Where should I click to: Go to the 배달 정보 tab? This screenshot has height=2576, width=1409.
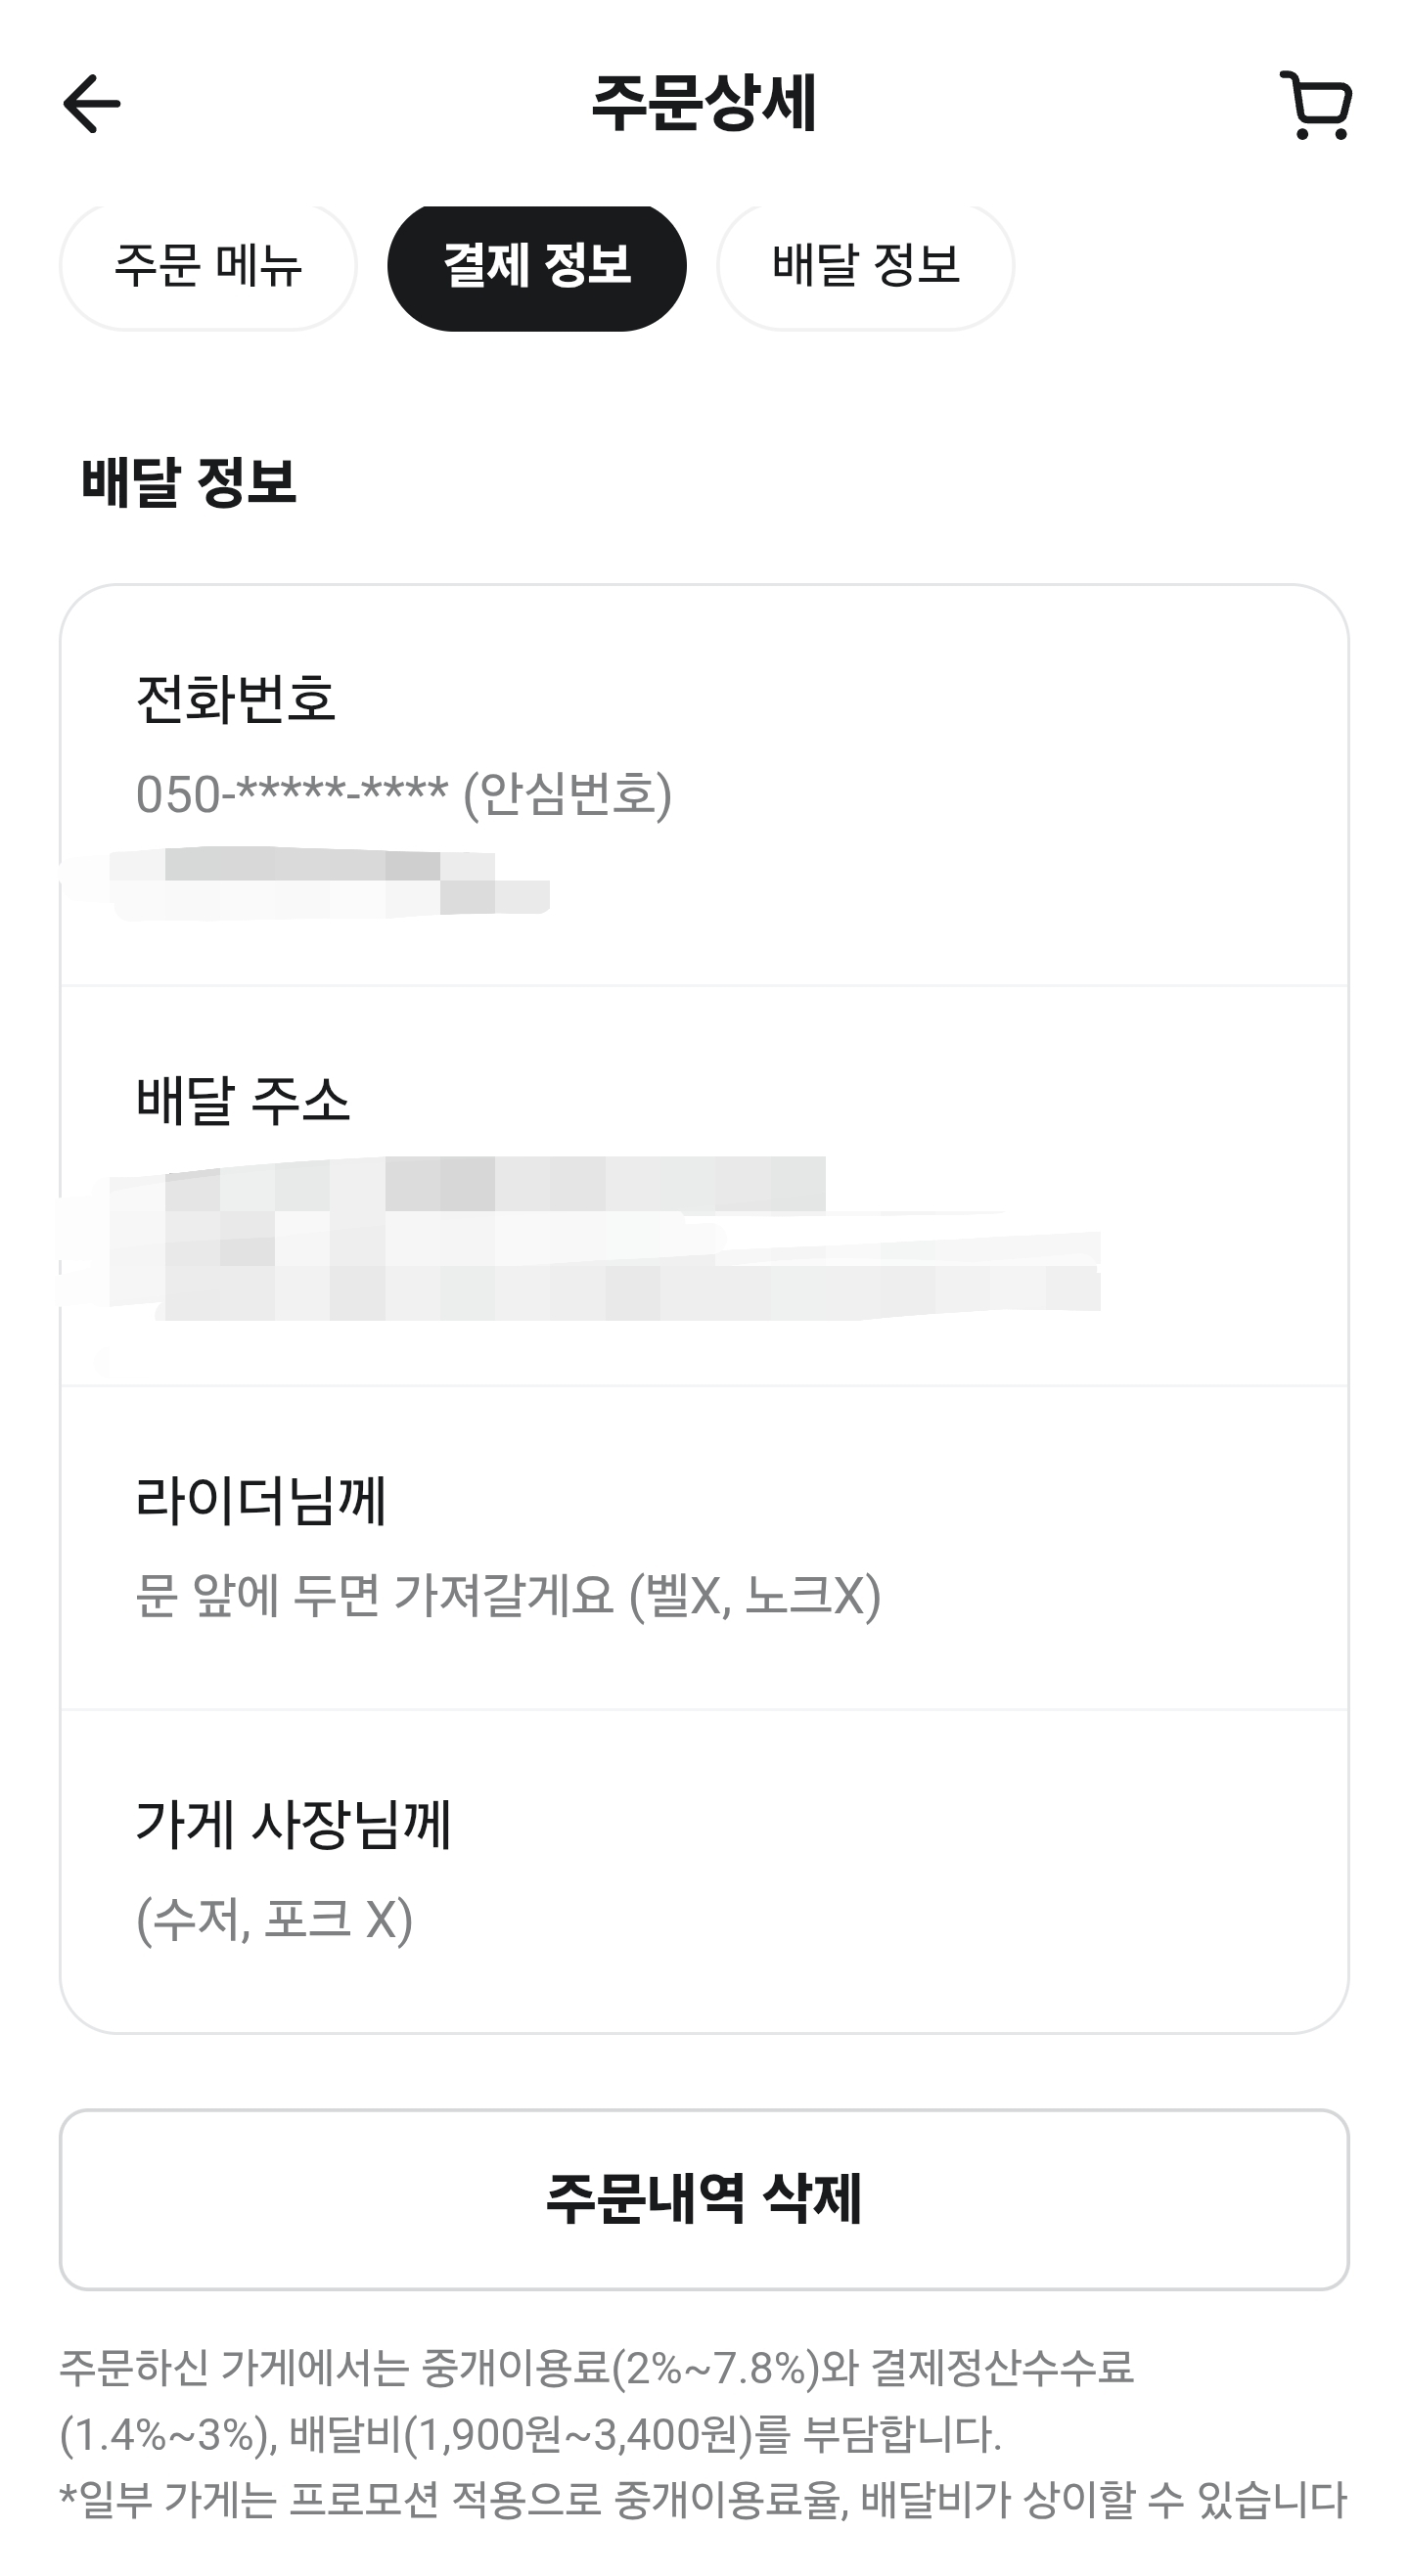[865, 266]
